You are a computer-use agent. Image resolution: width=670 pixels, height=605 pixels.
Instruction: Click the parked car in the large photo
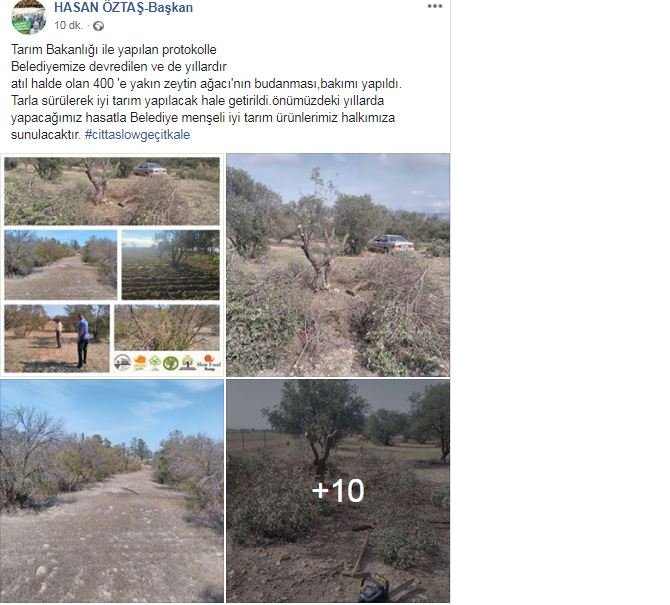click(x=392, y=244)
